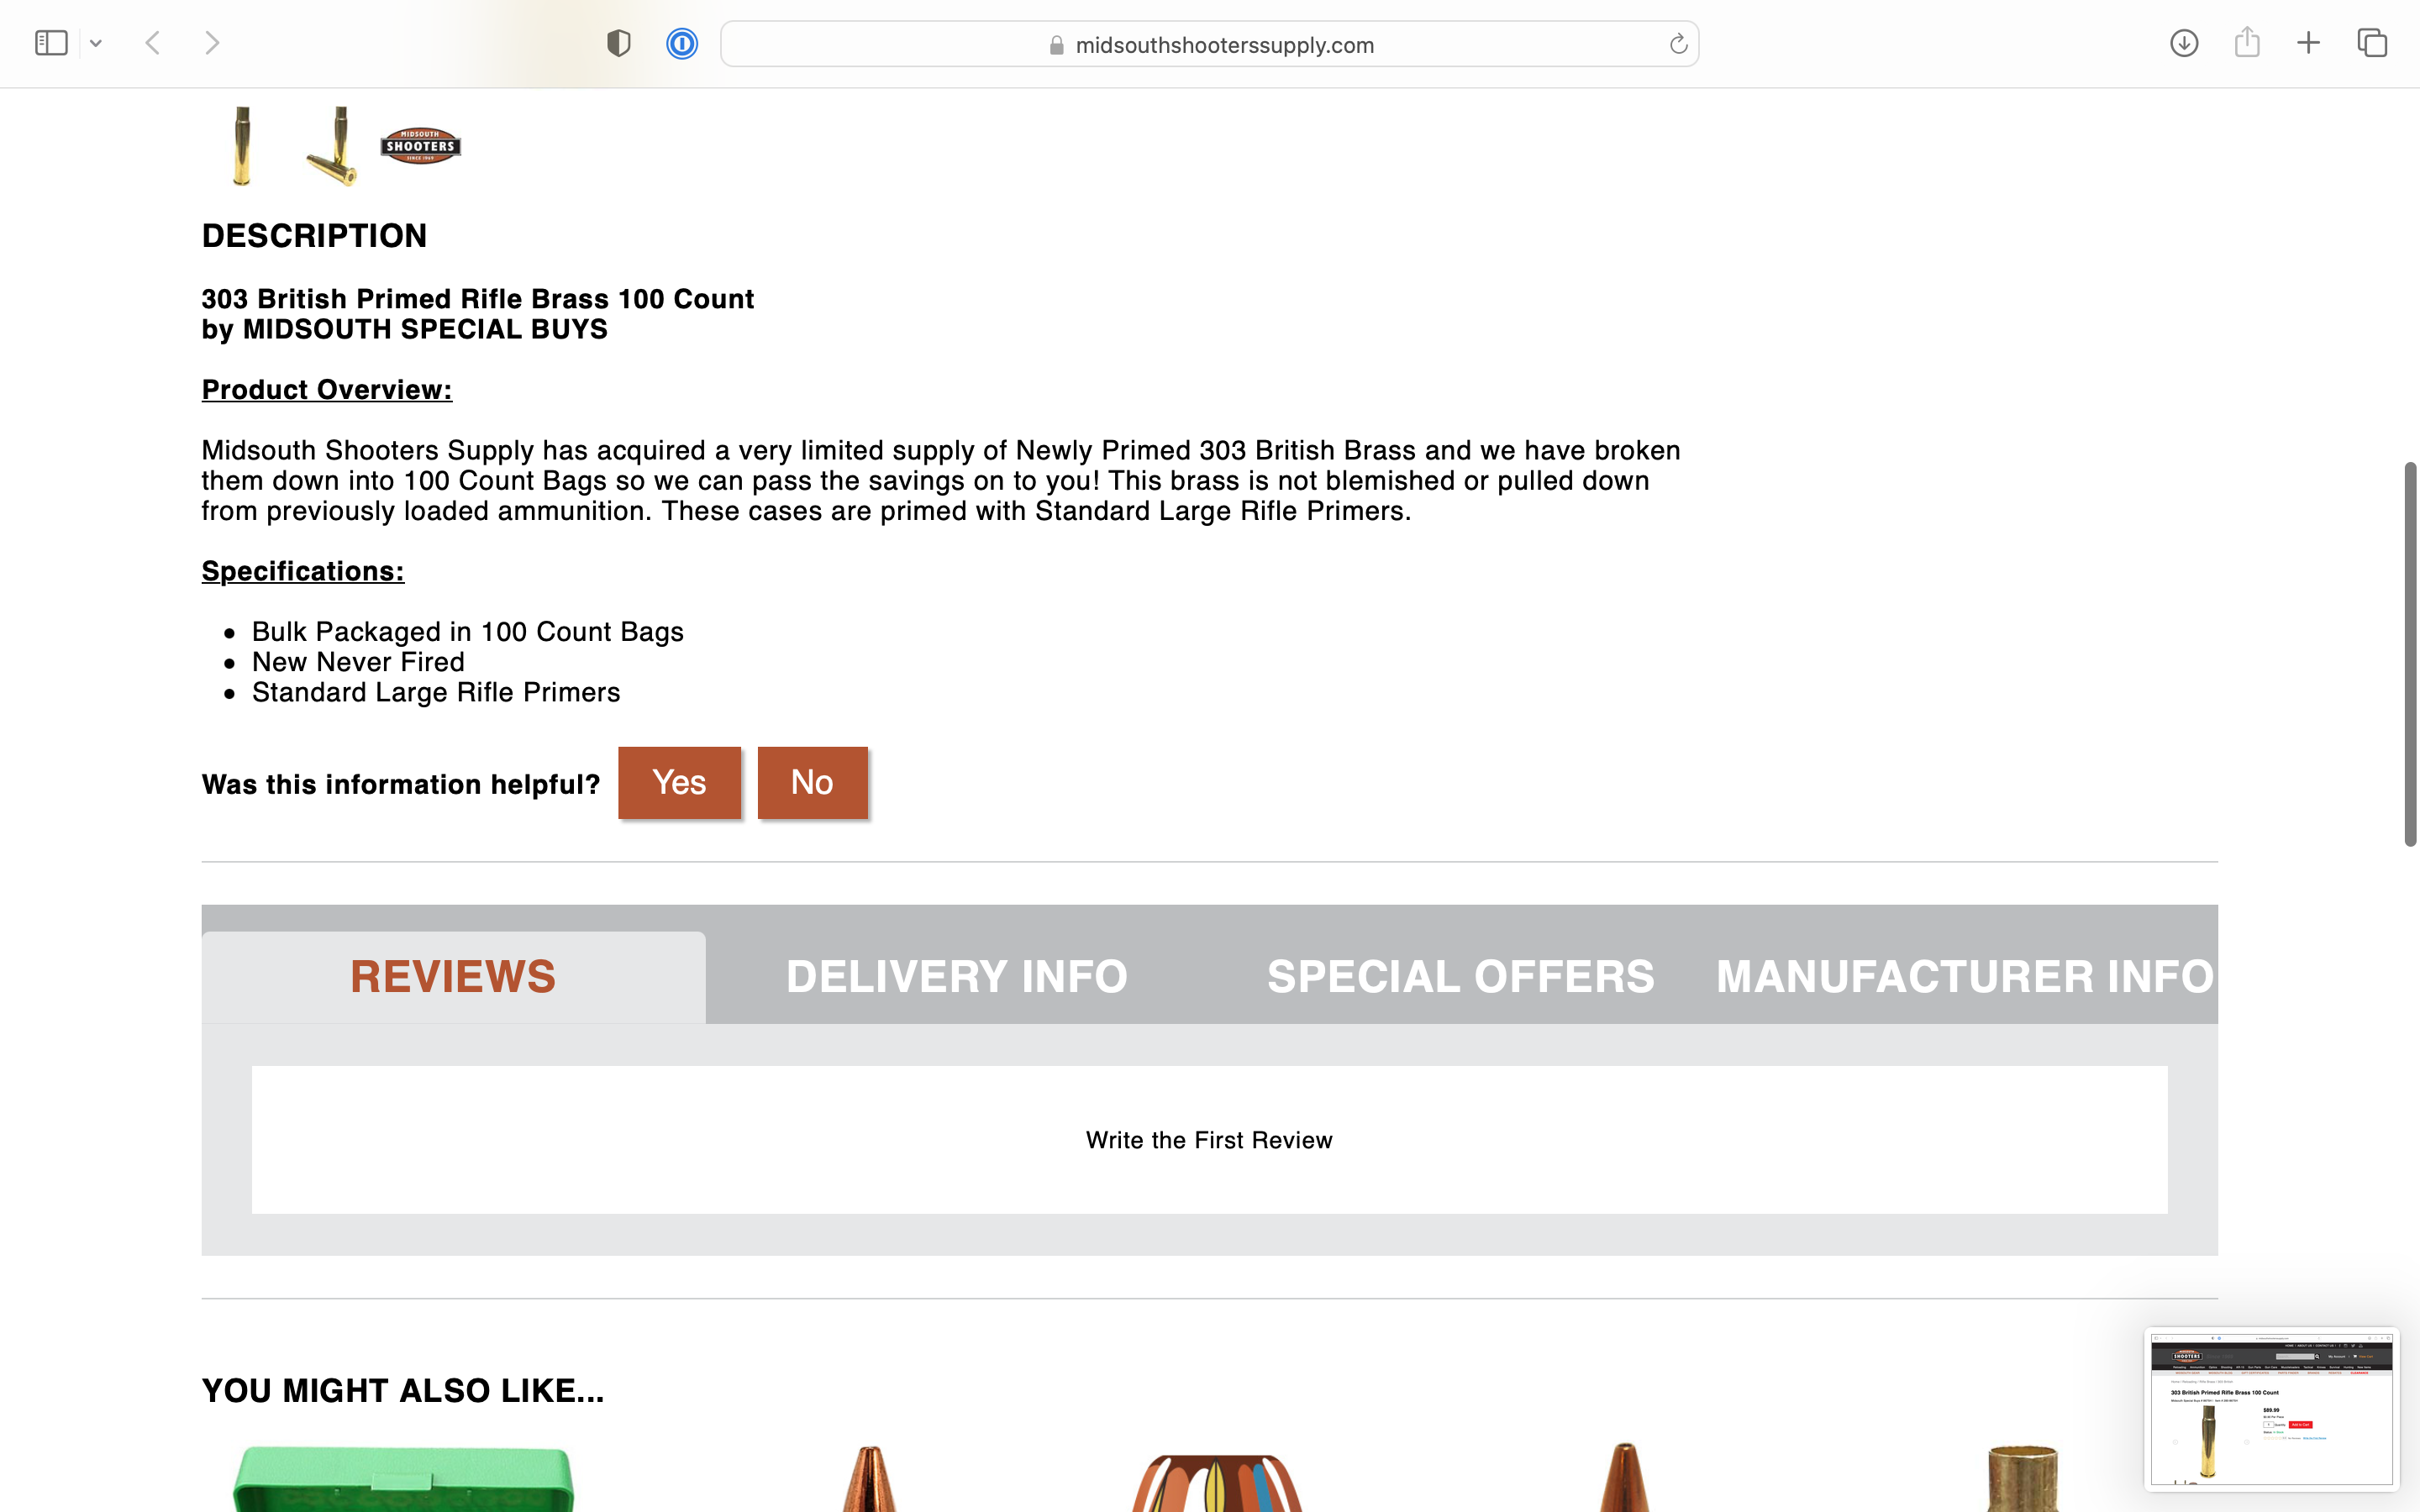Viewport: 2420px width, 1512px height.
Task: Open the floating screenshot preview thumbnail
Action: coord(2271,1408)
